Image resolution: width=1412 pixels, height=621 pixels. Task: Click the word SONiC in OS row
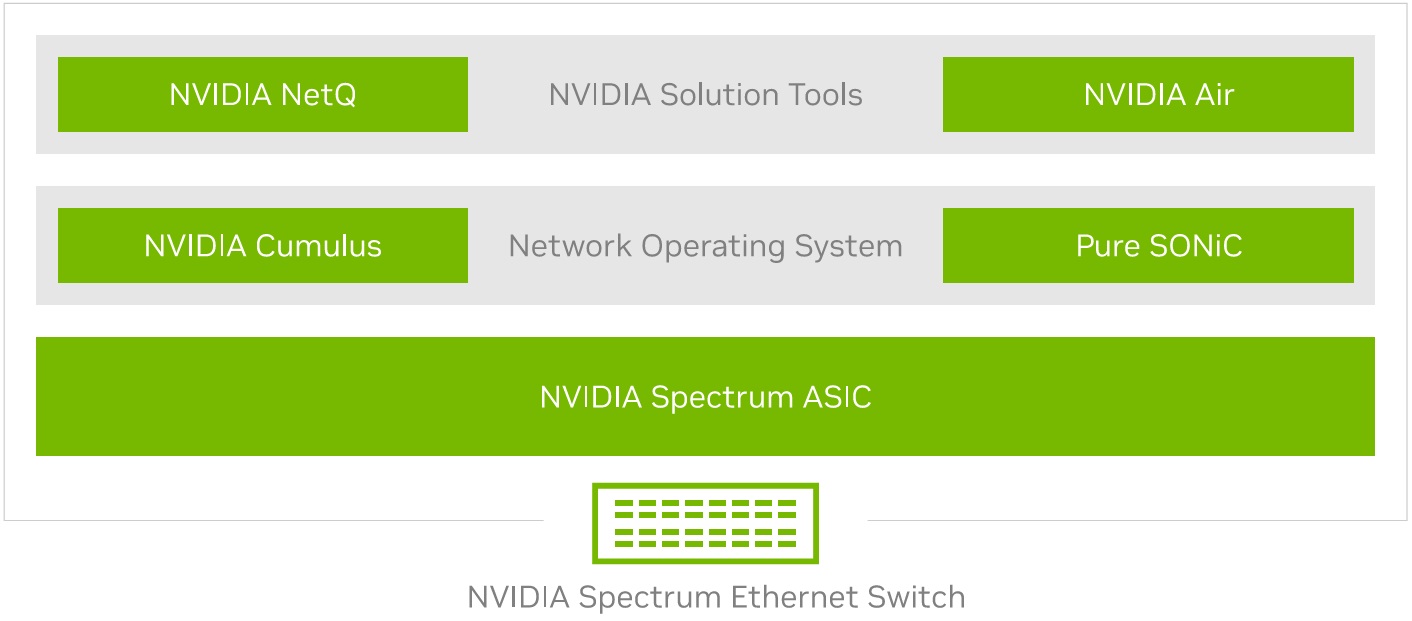click(x=1192, y=246)
